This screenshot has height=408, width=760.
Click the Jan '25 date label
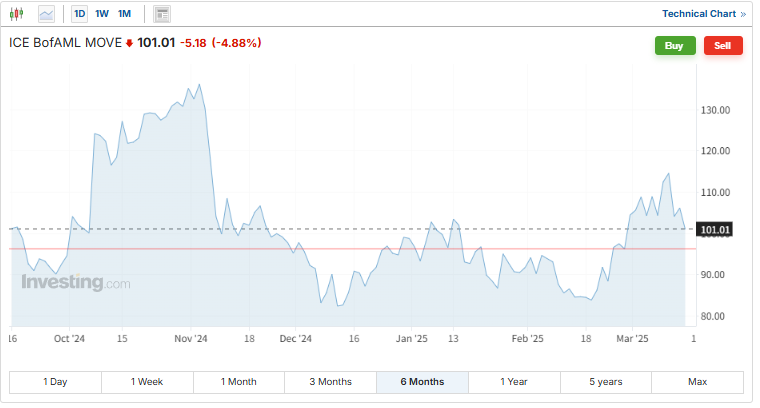click(x=412, y=339)
